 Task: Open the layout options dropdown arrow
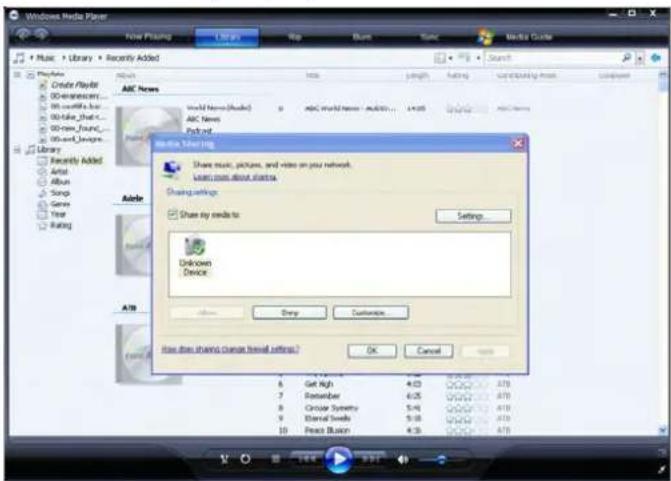450,58
